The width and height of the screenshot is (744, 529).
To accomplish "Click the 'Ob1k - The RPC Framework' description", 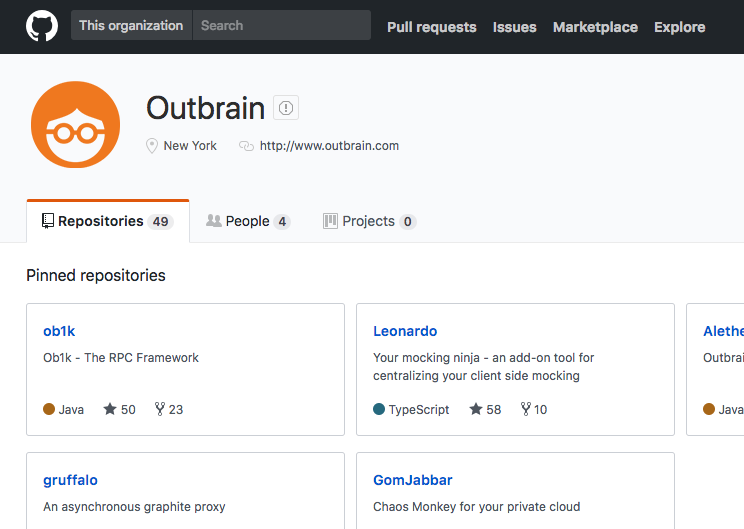I will click(121, 358).
